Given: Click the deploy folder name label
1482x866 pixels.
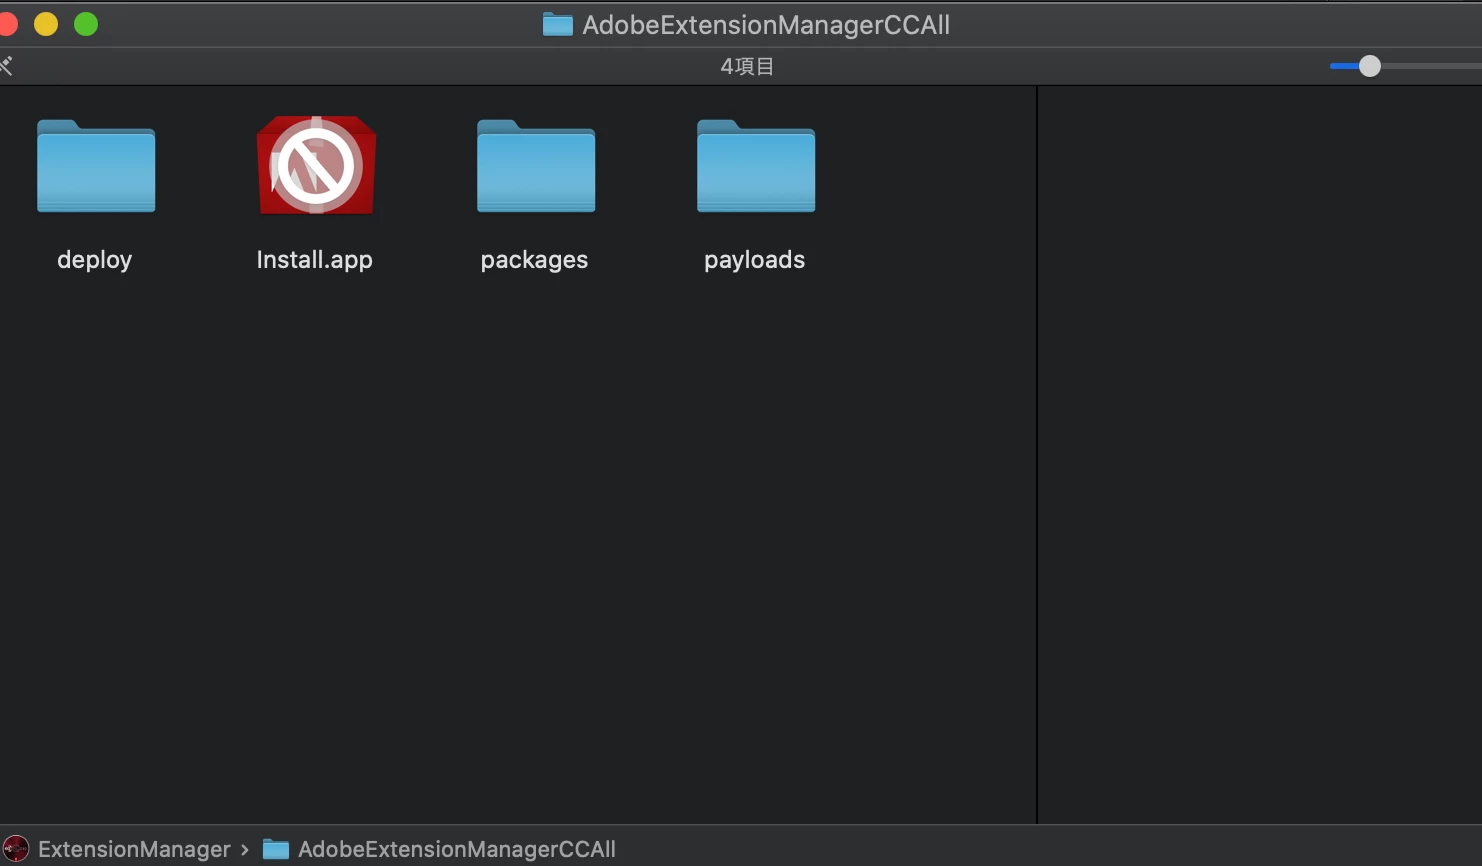Looking at the screenshot, I should 95,260.
